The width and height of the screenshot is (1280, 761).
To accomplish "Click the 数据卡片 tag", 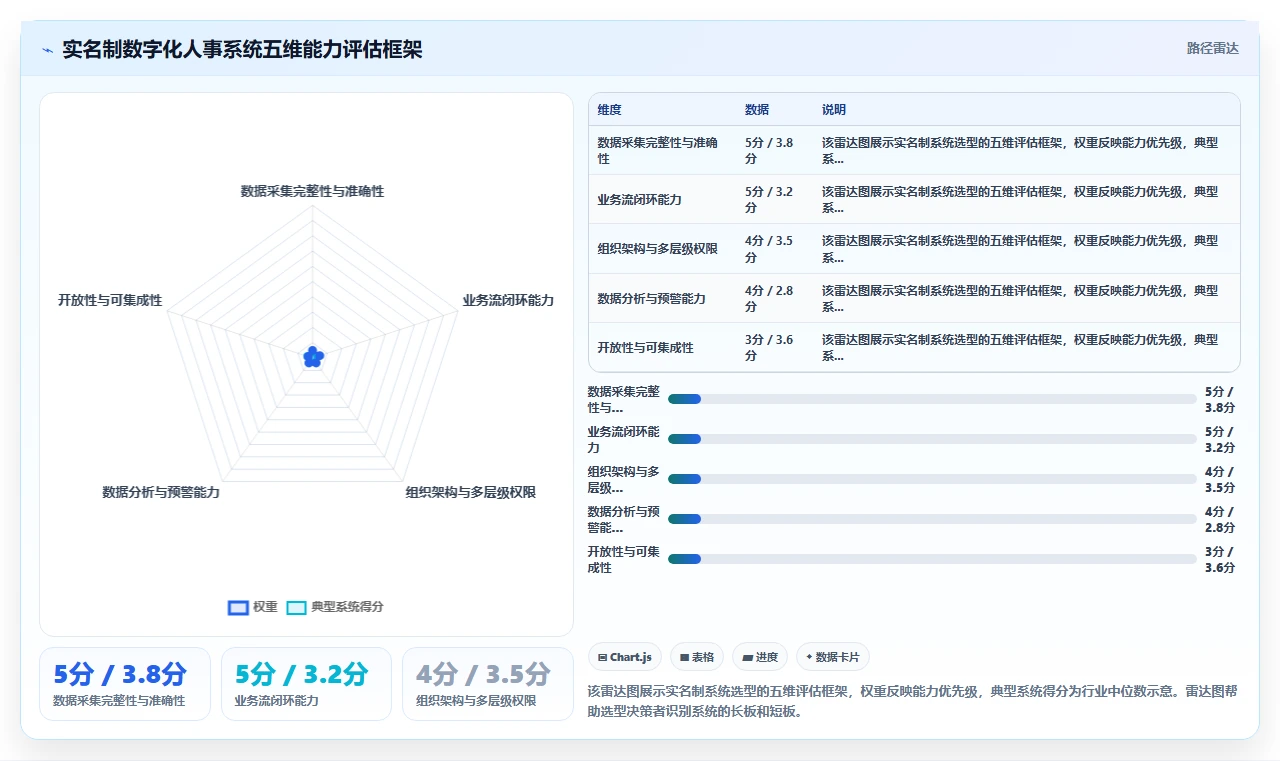I will tap(833, 657).
